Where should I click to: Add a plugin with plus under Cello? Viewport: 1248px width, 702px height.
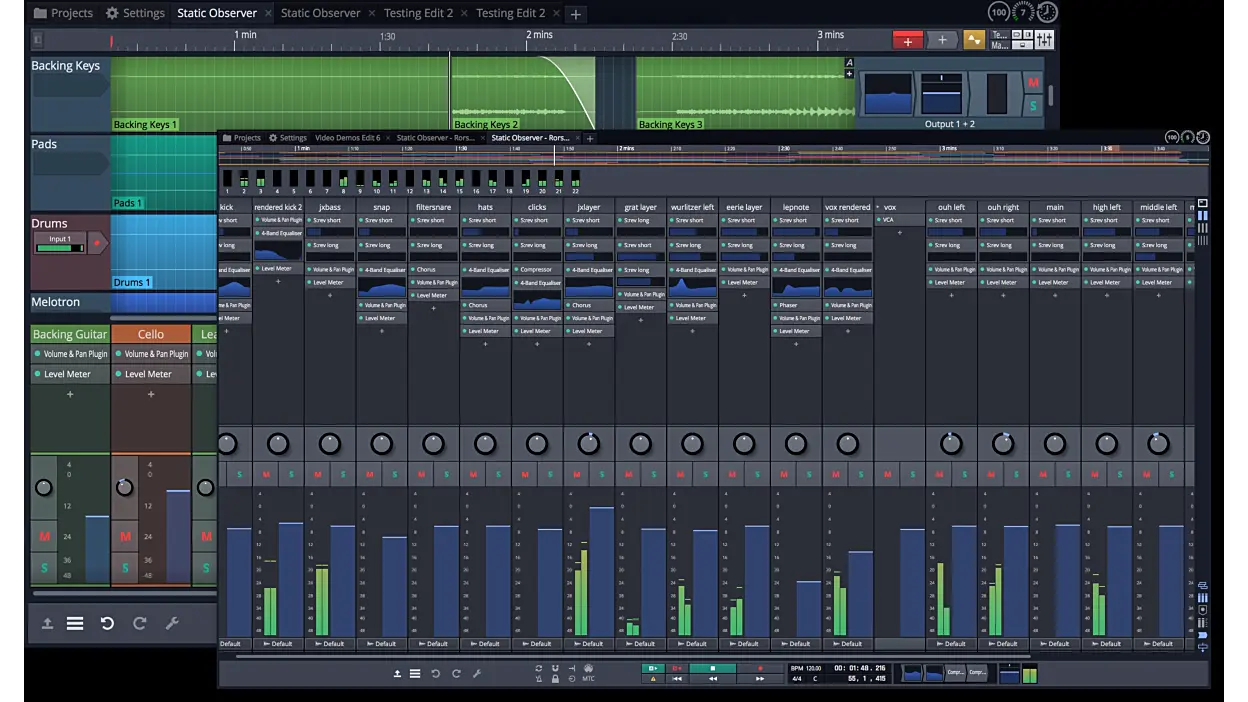151,395
